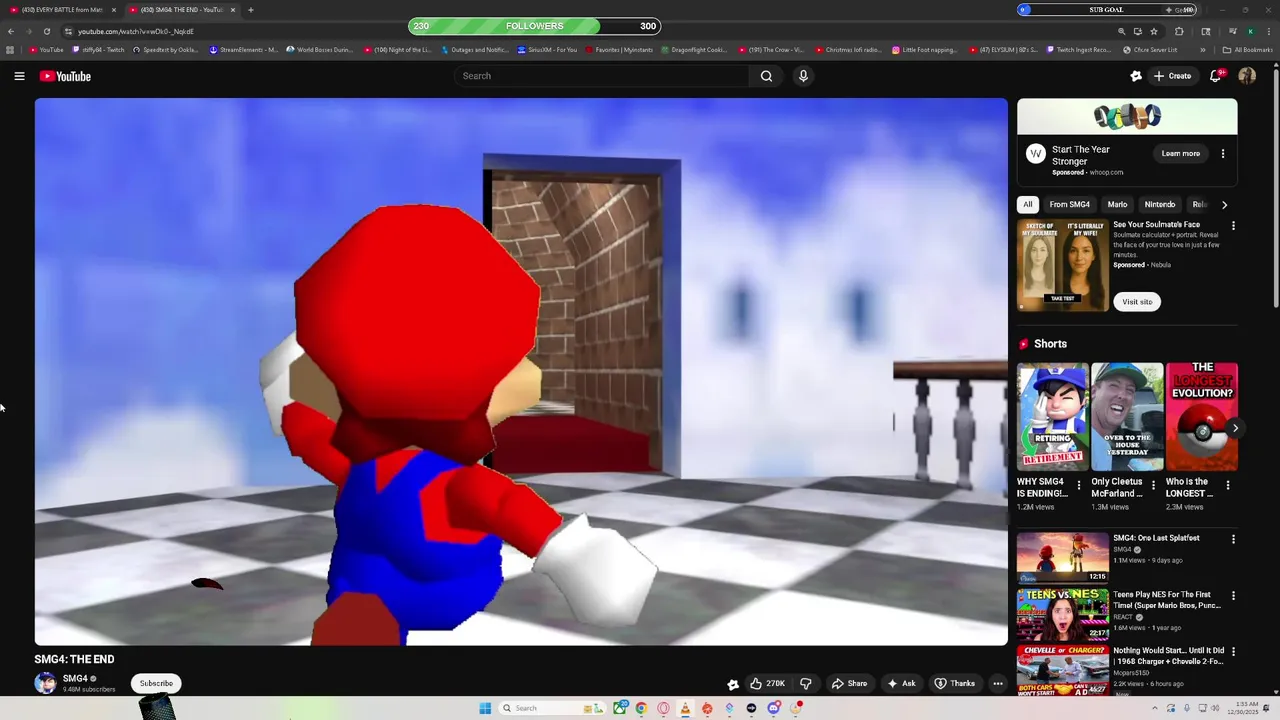Select the Mario filter chip

click(1117, 205)
